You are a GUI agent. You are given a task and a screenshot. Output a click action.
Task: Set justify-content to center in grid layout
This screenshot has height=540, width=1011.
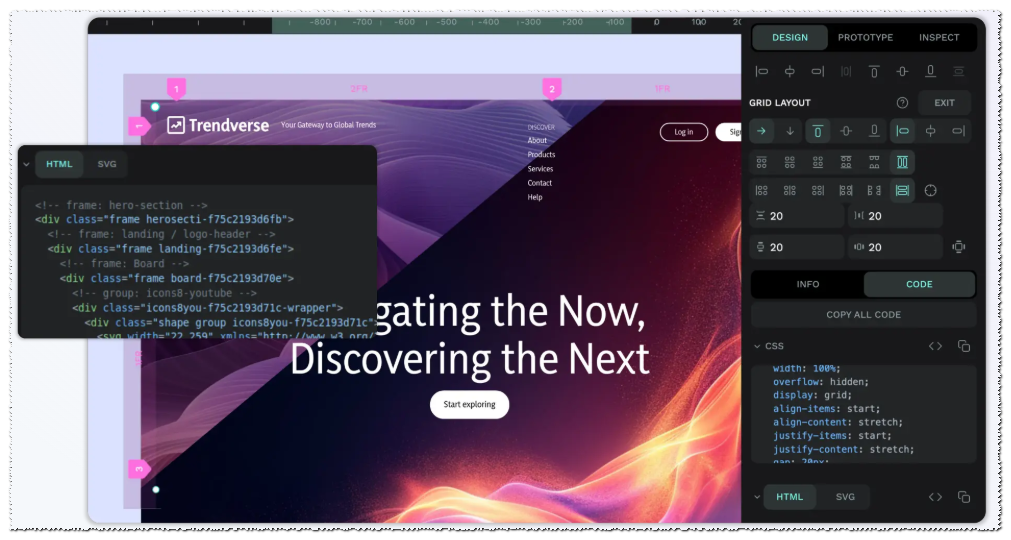point(789,190)
